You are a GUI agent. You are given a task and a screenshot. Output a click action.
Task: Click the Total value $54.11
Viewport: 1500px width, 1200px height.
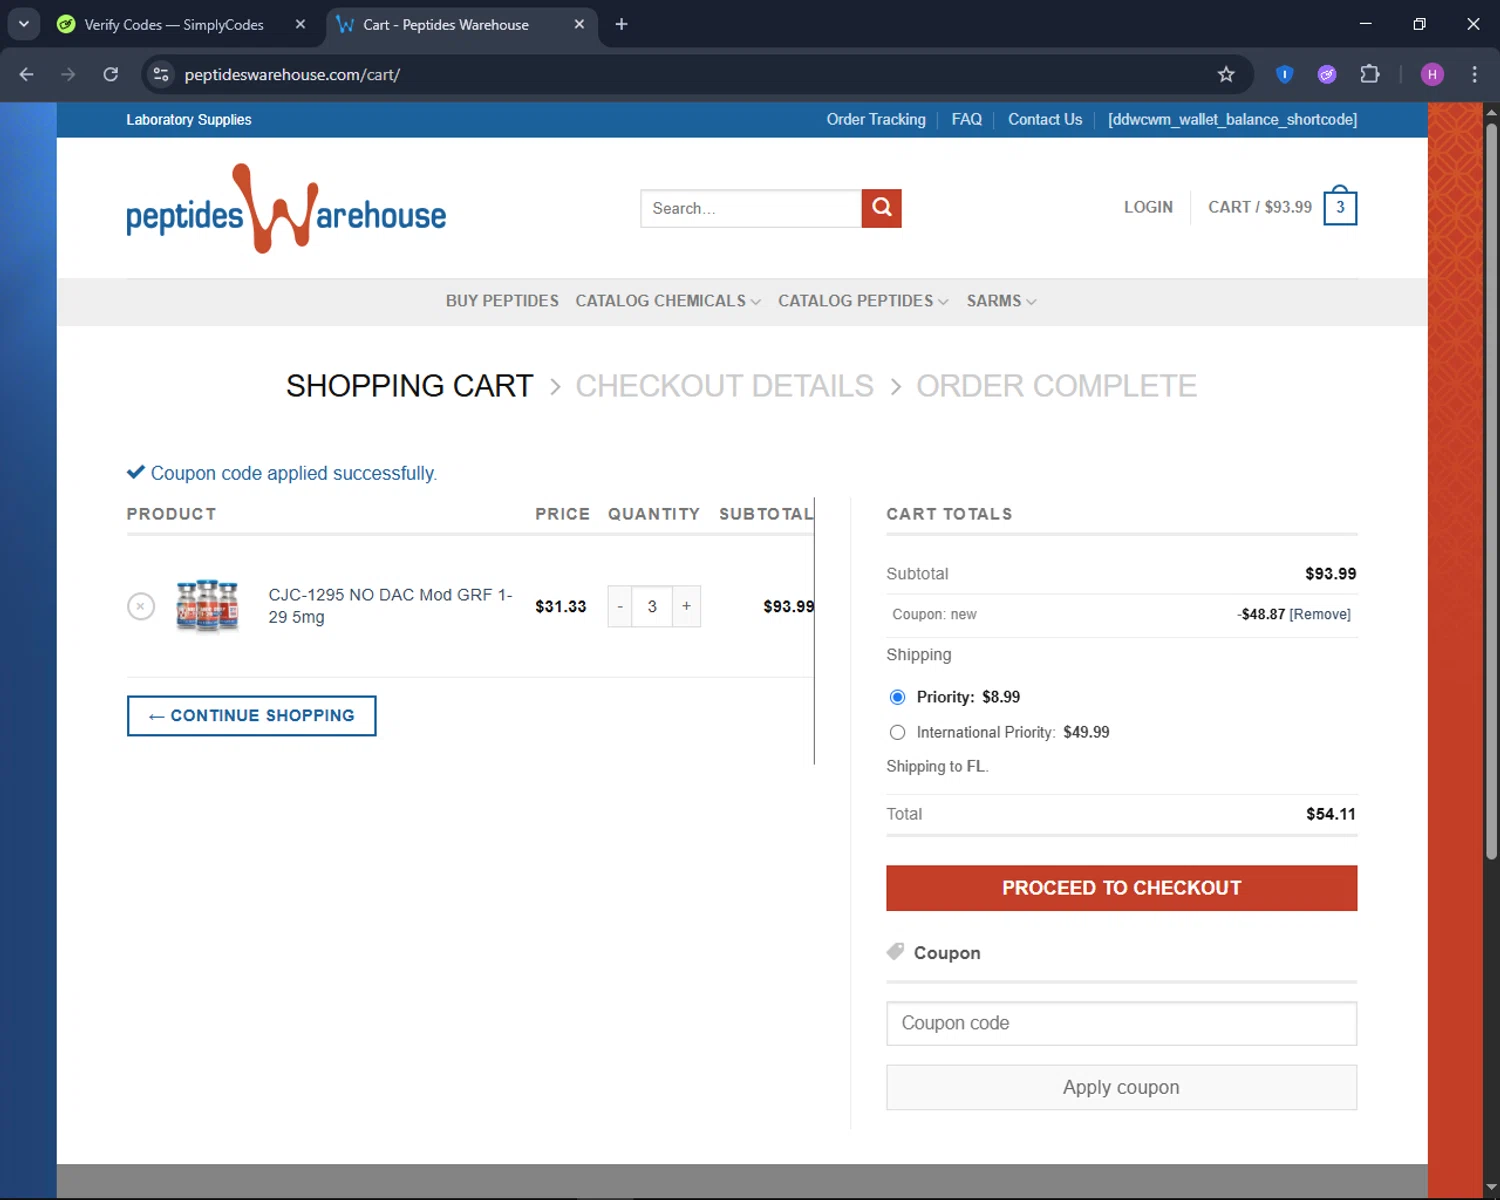tap(1331, 814)
